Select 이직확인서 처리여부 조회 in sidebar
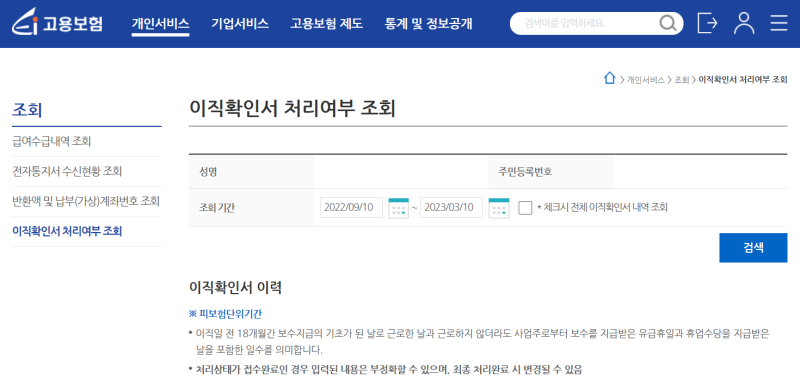The image size is (800, 384). [67, 231]
